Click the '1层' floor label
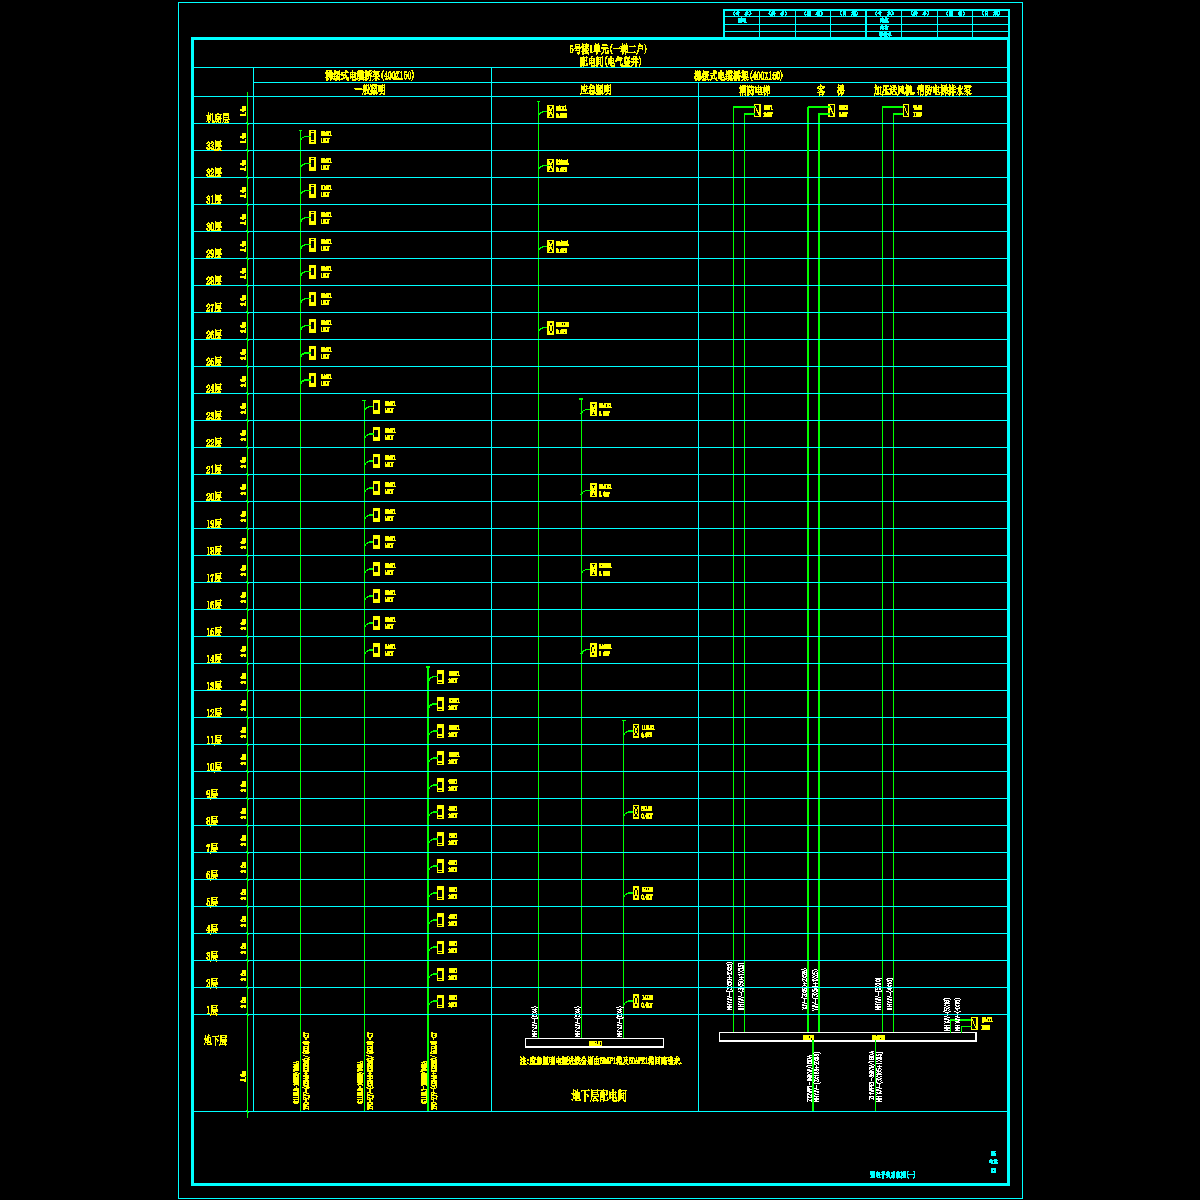 [212, 1009]
